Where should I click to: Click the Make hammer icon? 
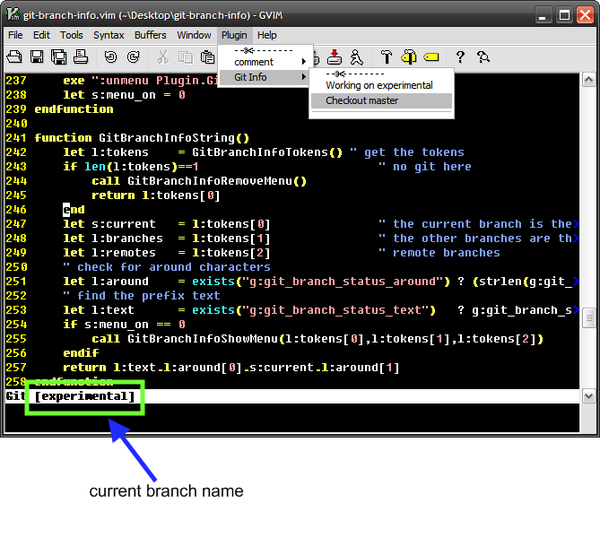pyautogui.click(x=386, y=57)
